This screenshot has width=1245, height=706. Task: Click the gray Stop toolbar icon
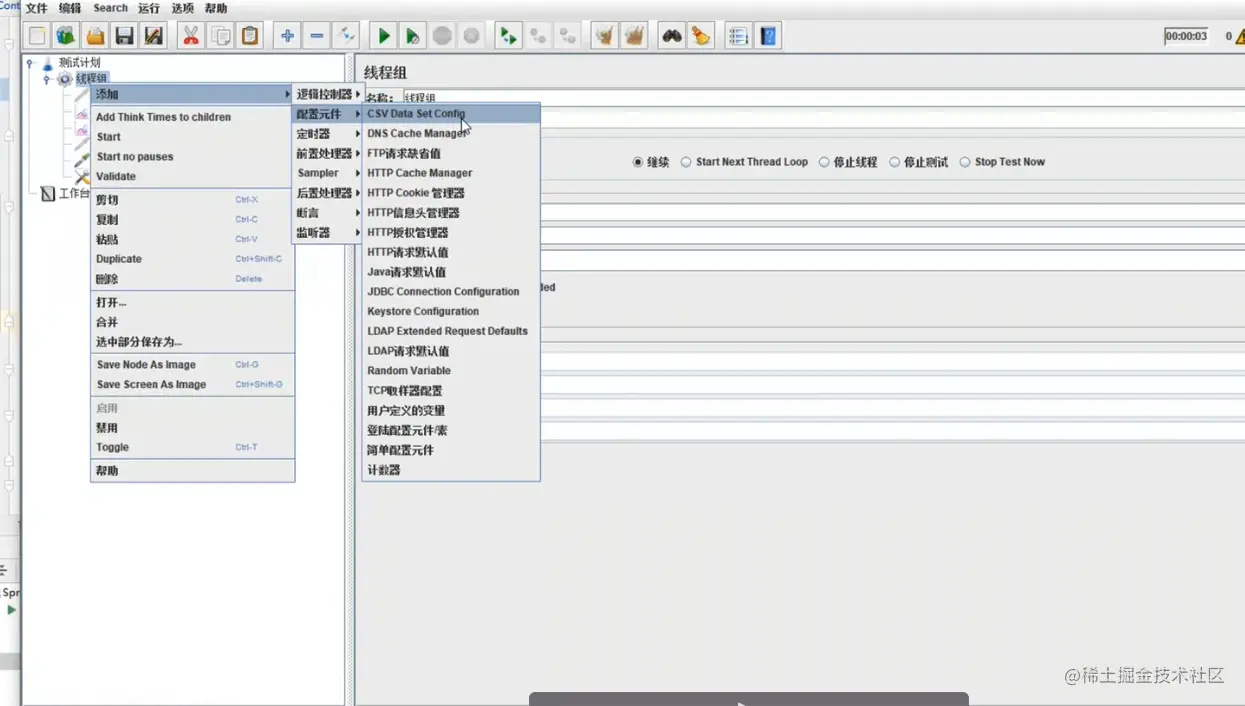442,36
